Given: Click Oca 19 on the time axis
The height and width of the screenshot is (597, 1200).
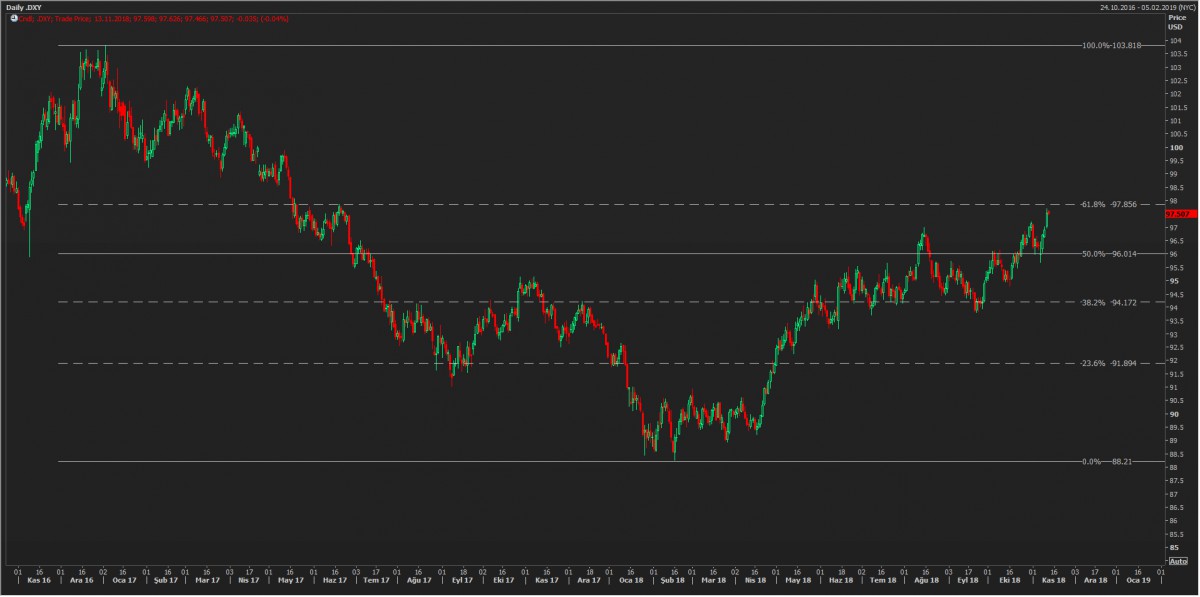Looking at the screenshot, I should 1138,580.
